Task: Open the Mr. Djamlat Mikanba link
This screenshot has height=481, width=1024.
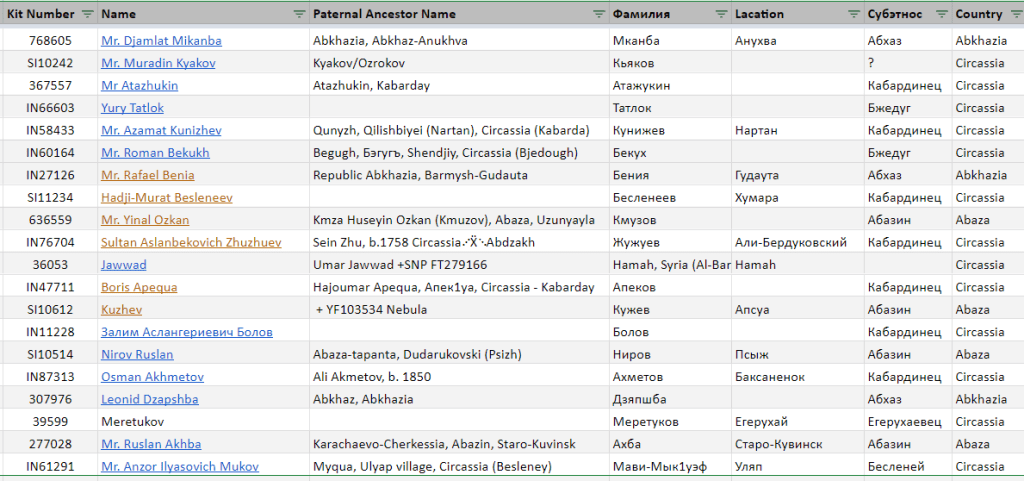Action: point(161,41)
